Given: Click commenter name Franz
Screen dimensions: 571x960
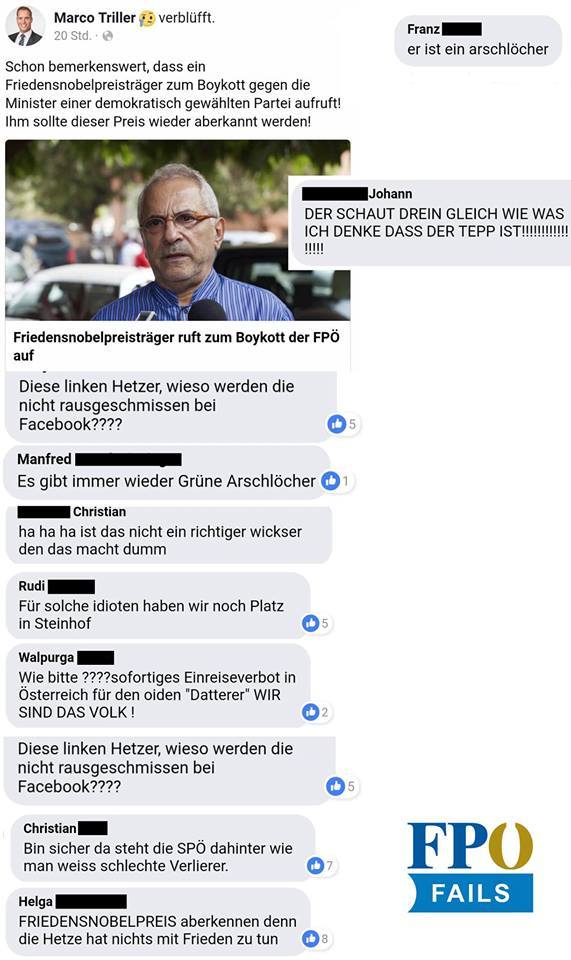Looking at the screenshot, I should (x=424, y=29).
